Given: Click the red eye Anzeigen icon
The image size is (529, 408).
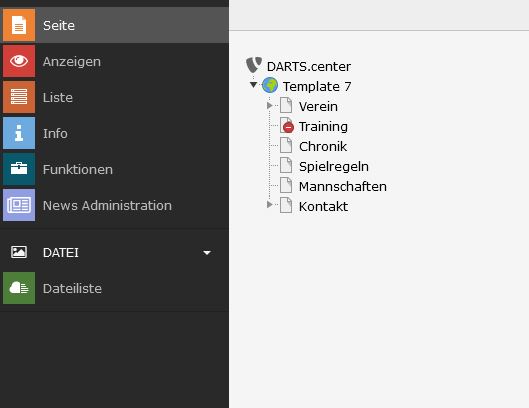Looking at the screenshot, I should pos(19,61).
